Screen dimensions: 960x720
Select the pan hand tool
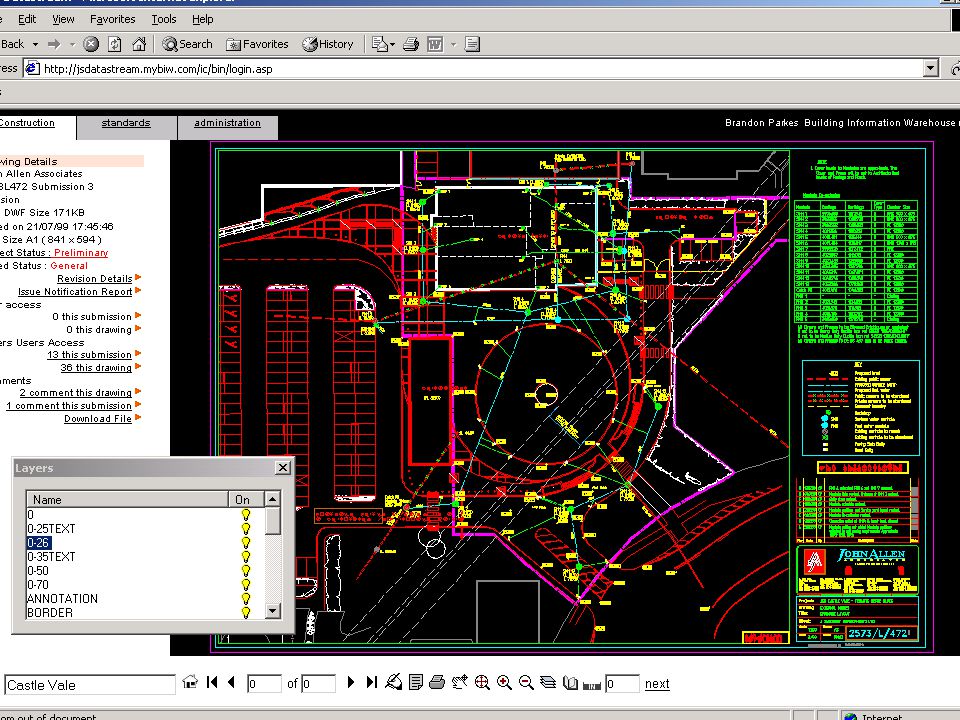point(459,682)
